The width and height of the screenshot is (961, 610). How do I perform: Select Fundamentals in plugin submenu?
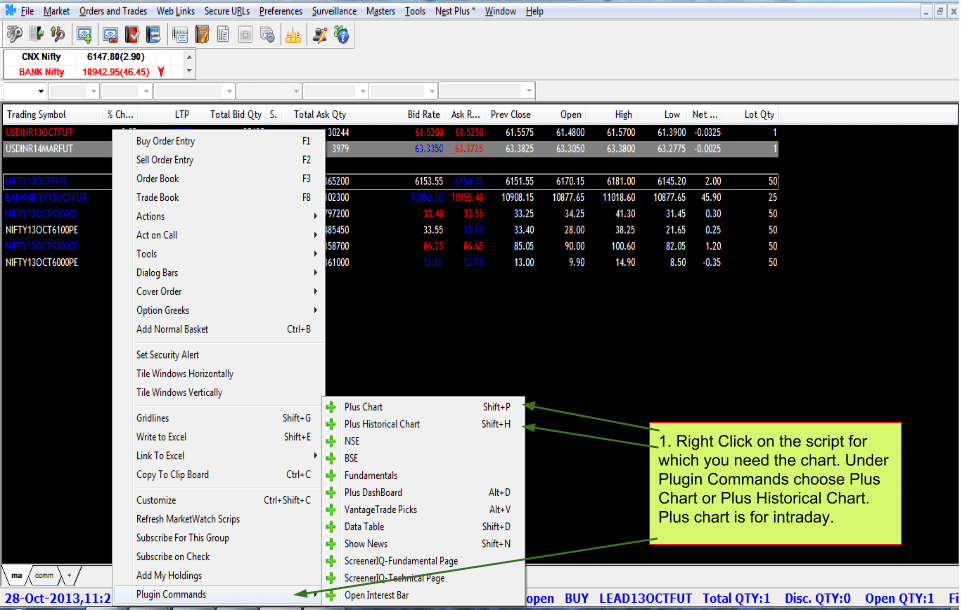(x=424, y=476)
